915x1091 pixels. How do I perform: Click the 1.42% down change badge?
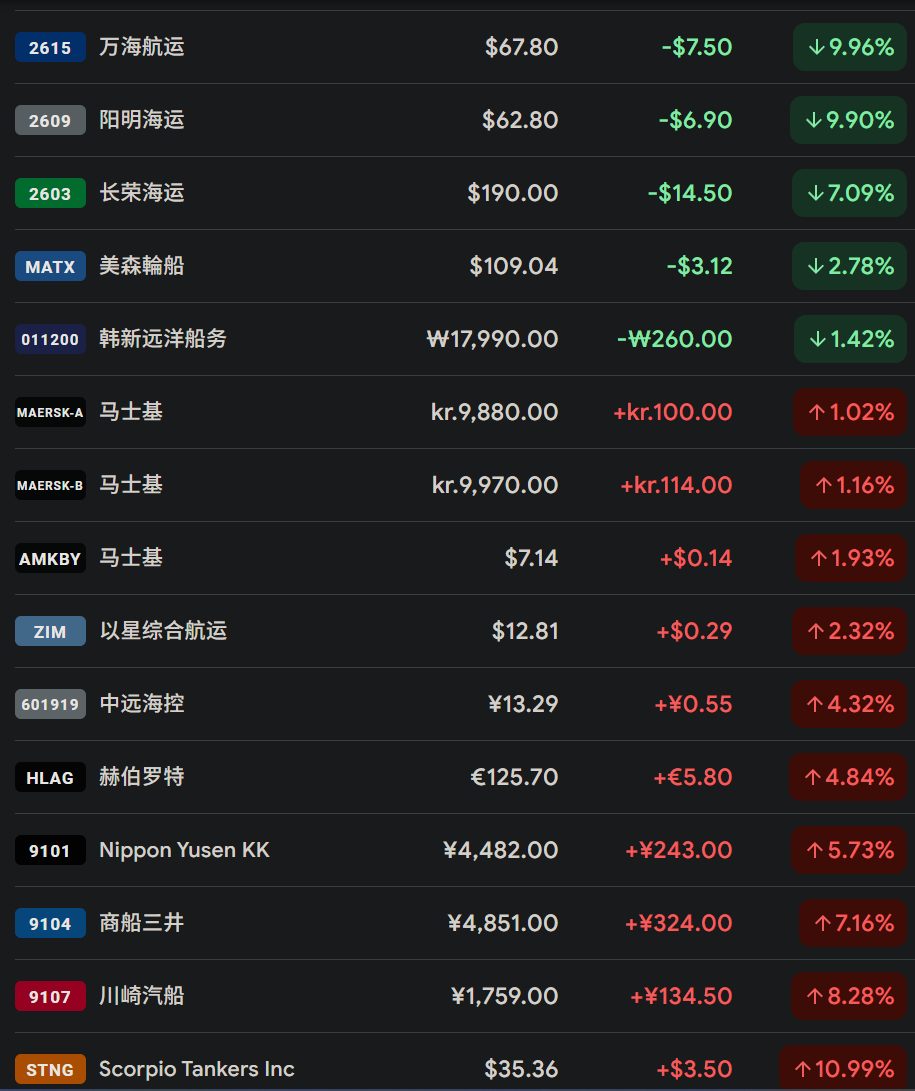tap(850, 340)
